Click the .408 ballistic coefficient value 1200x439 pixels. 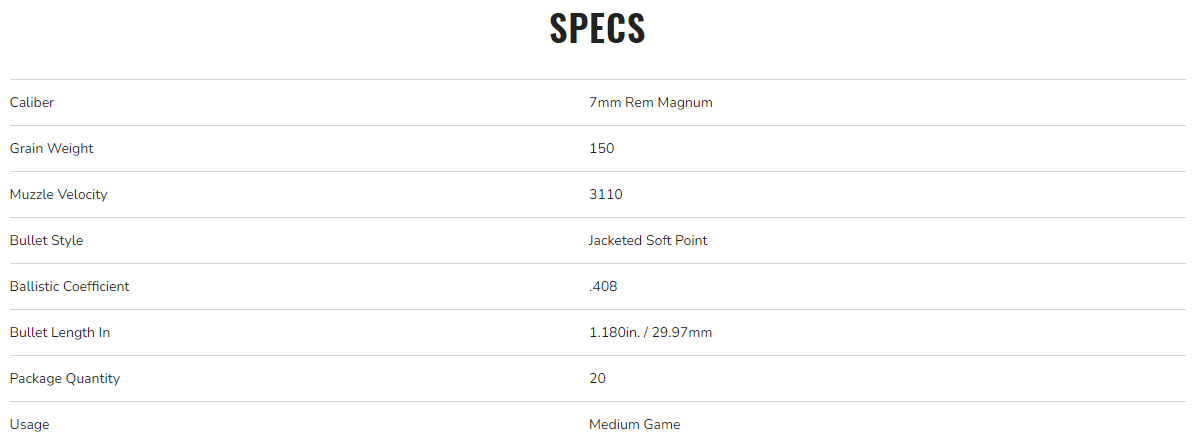point(603,286)
